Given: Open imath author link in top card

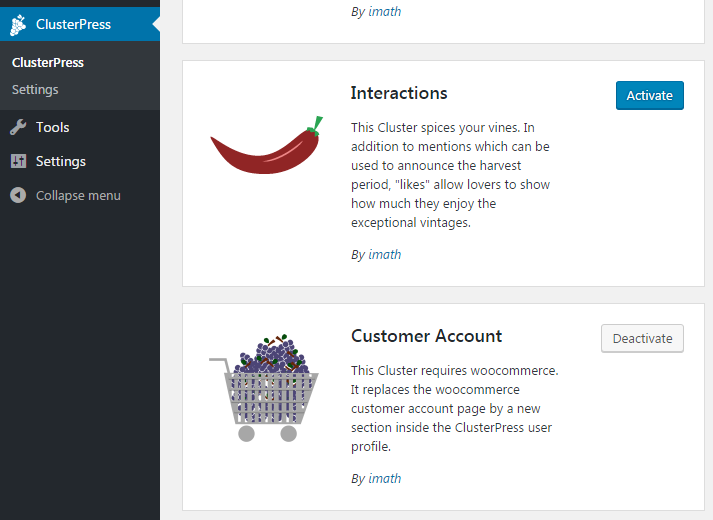Looking at the screenshot, I should 385,11.
